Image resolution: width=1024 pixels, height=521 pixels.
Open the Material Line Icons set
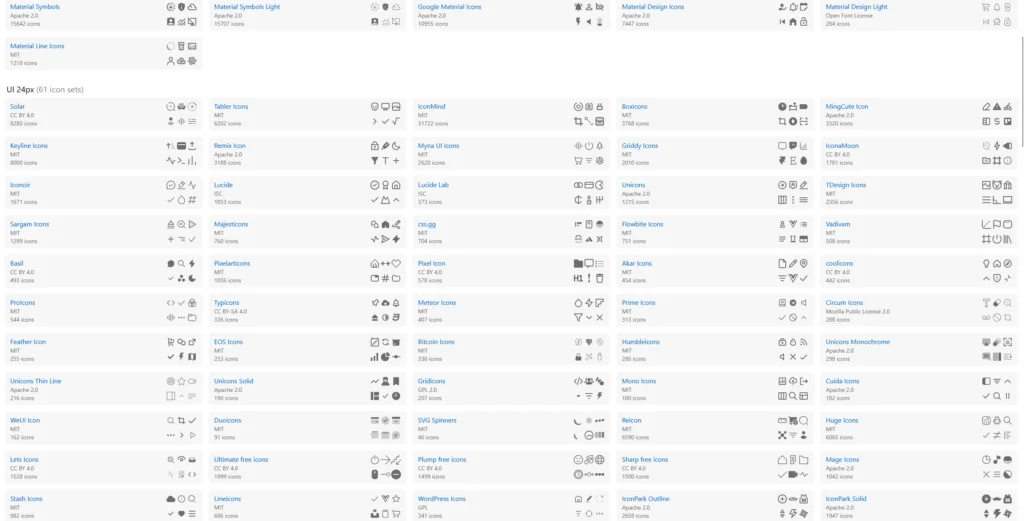click(37, 46)
